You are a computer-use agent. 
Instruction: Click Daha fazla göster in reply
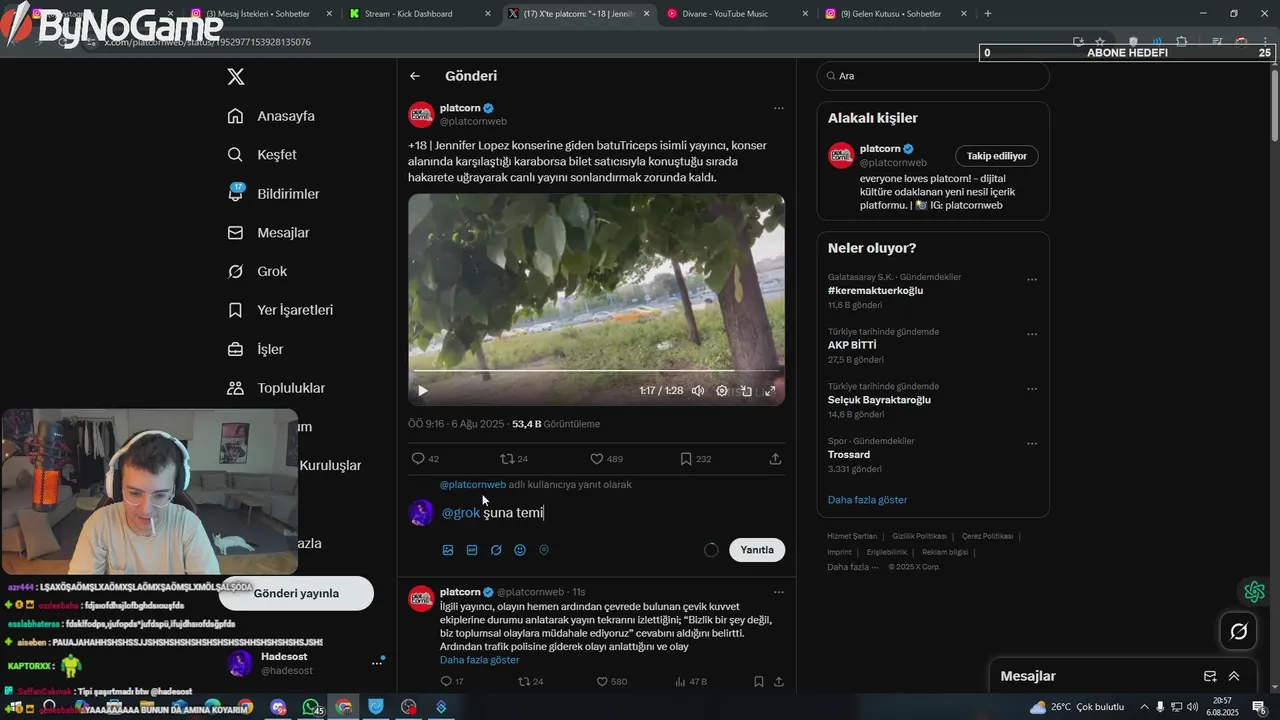tap(480, 660)
